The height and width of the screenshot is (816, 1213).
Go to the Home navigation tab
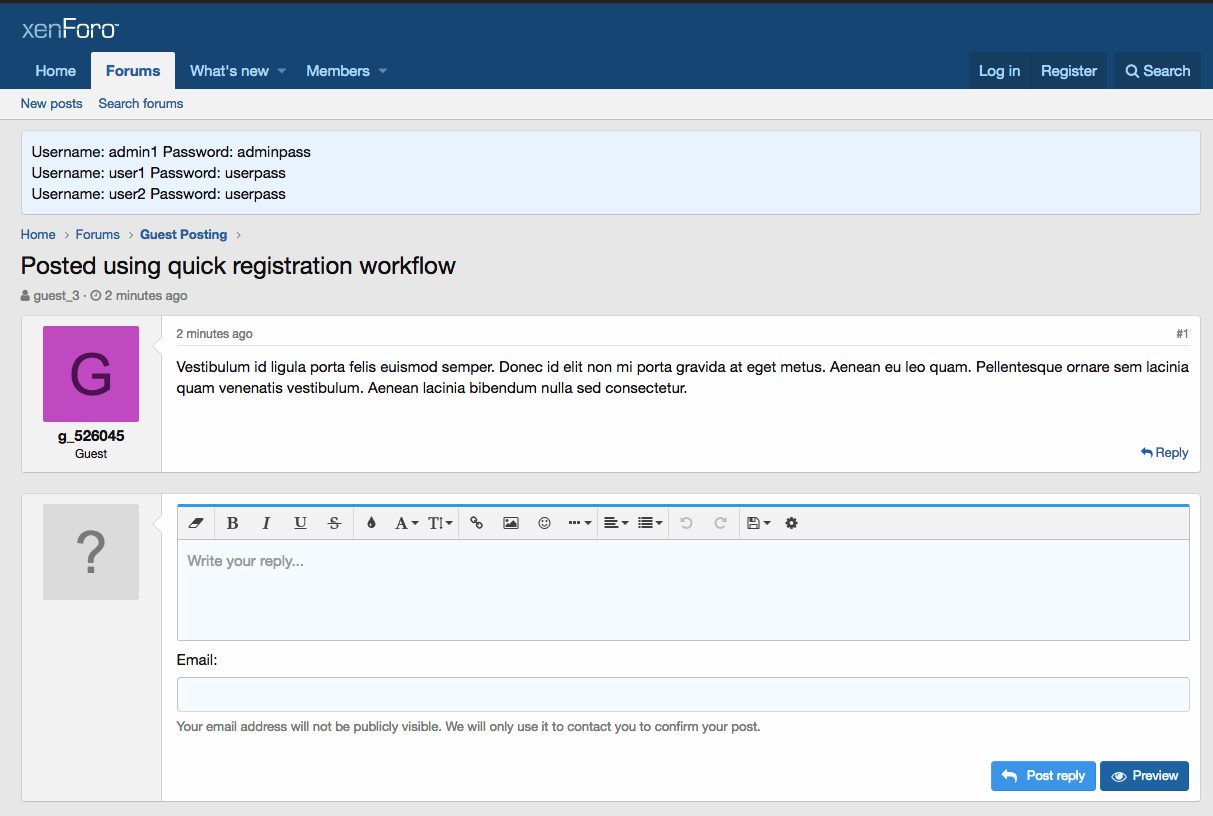(56, 71)
